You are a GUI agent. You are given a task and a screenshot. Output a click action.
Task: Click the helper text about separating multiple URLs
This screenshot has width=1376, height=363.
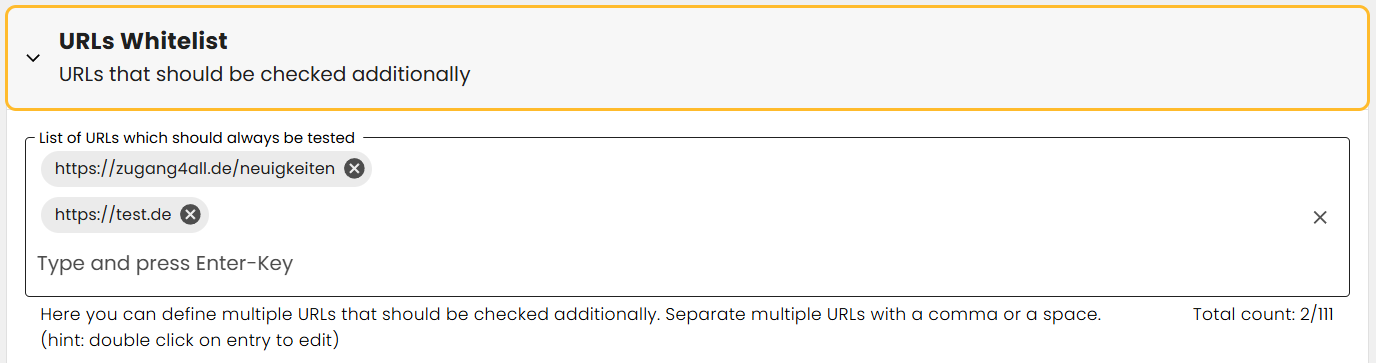click(x=570, y=315)
